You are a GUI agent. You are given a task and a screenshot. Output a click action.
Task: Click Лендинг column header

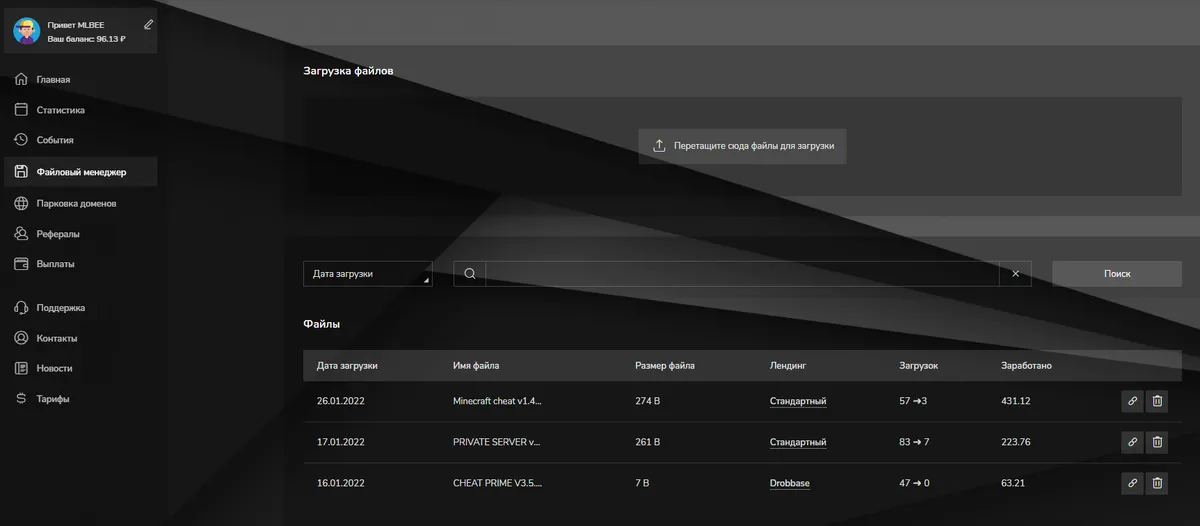[x=788, y=365]
